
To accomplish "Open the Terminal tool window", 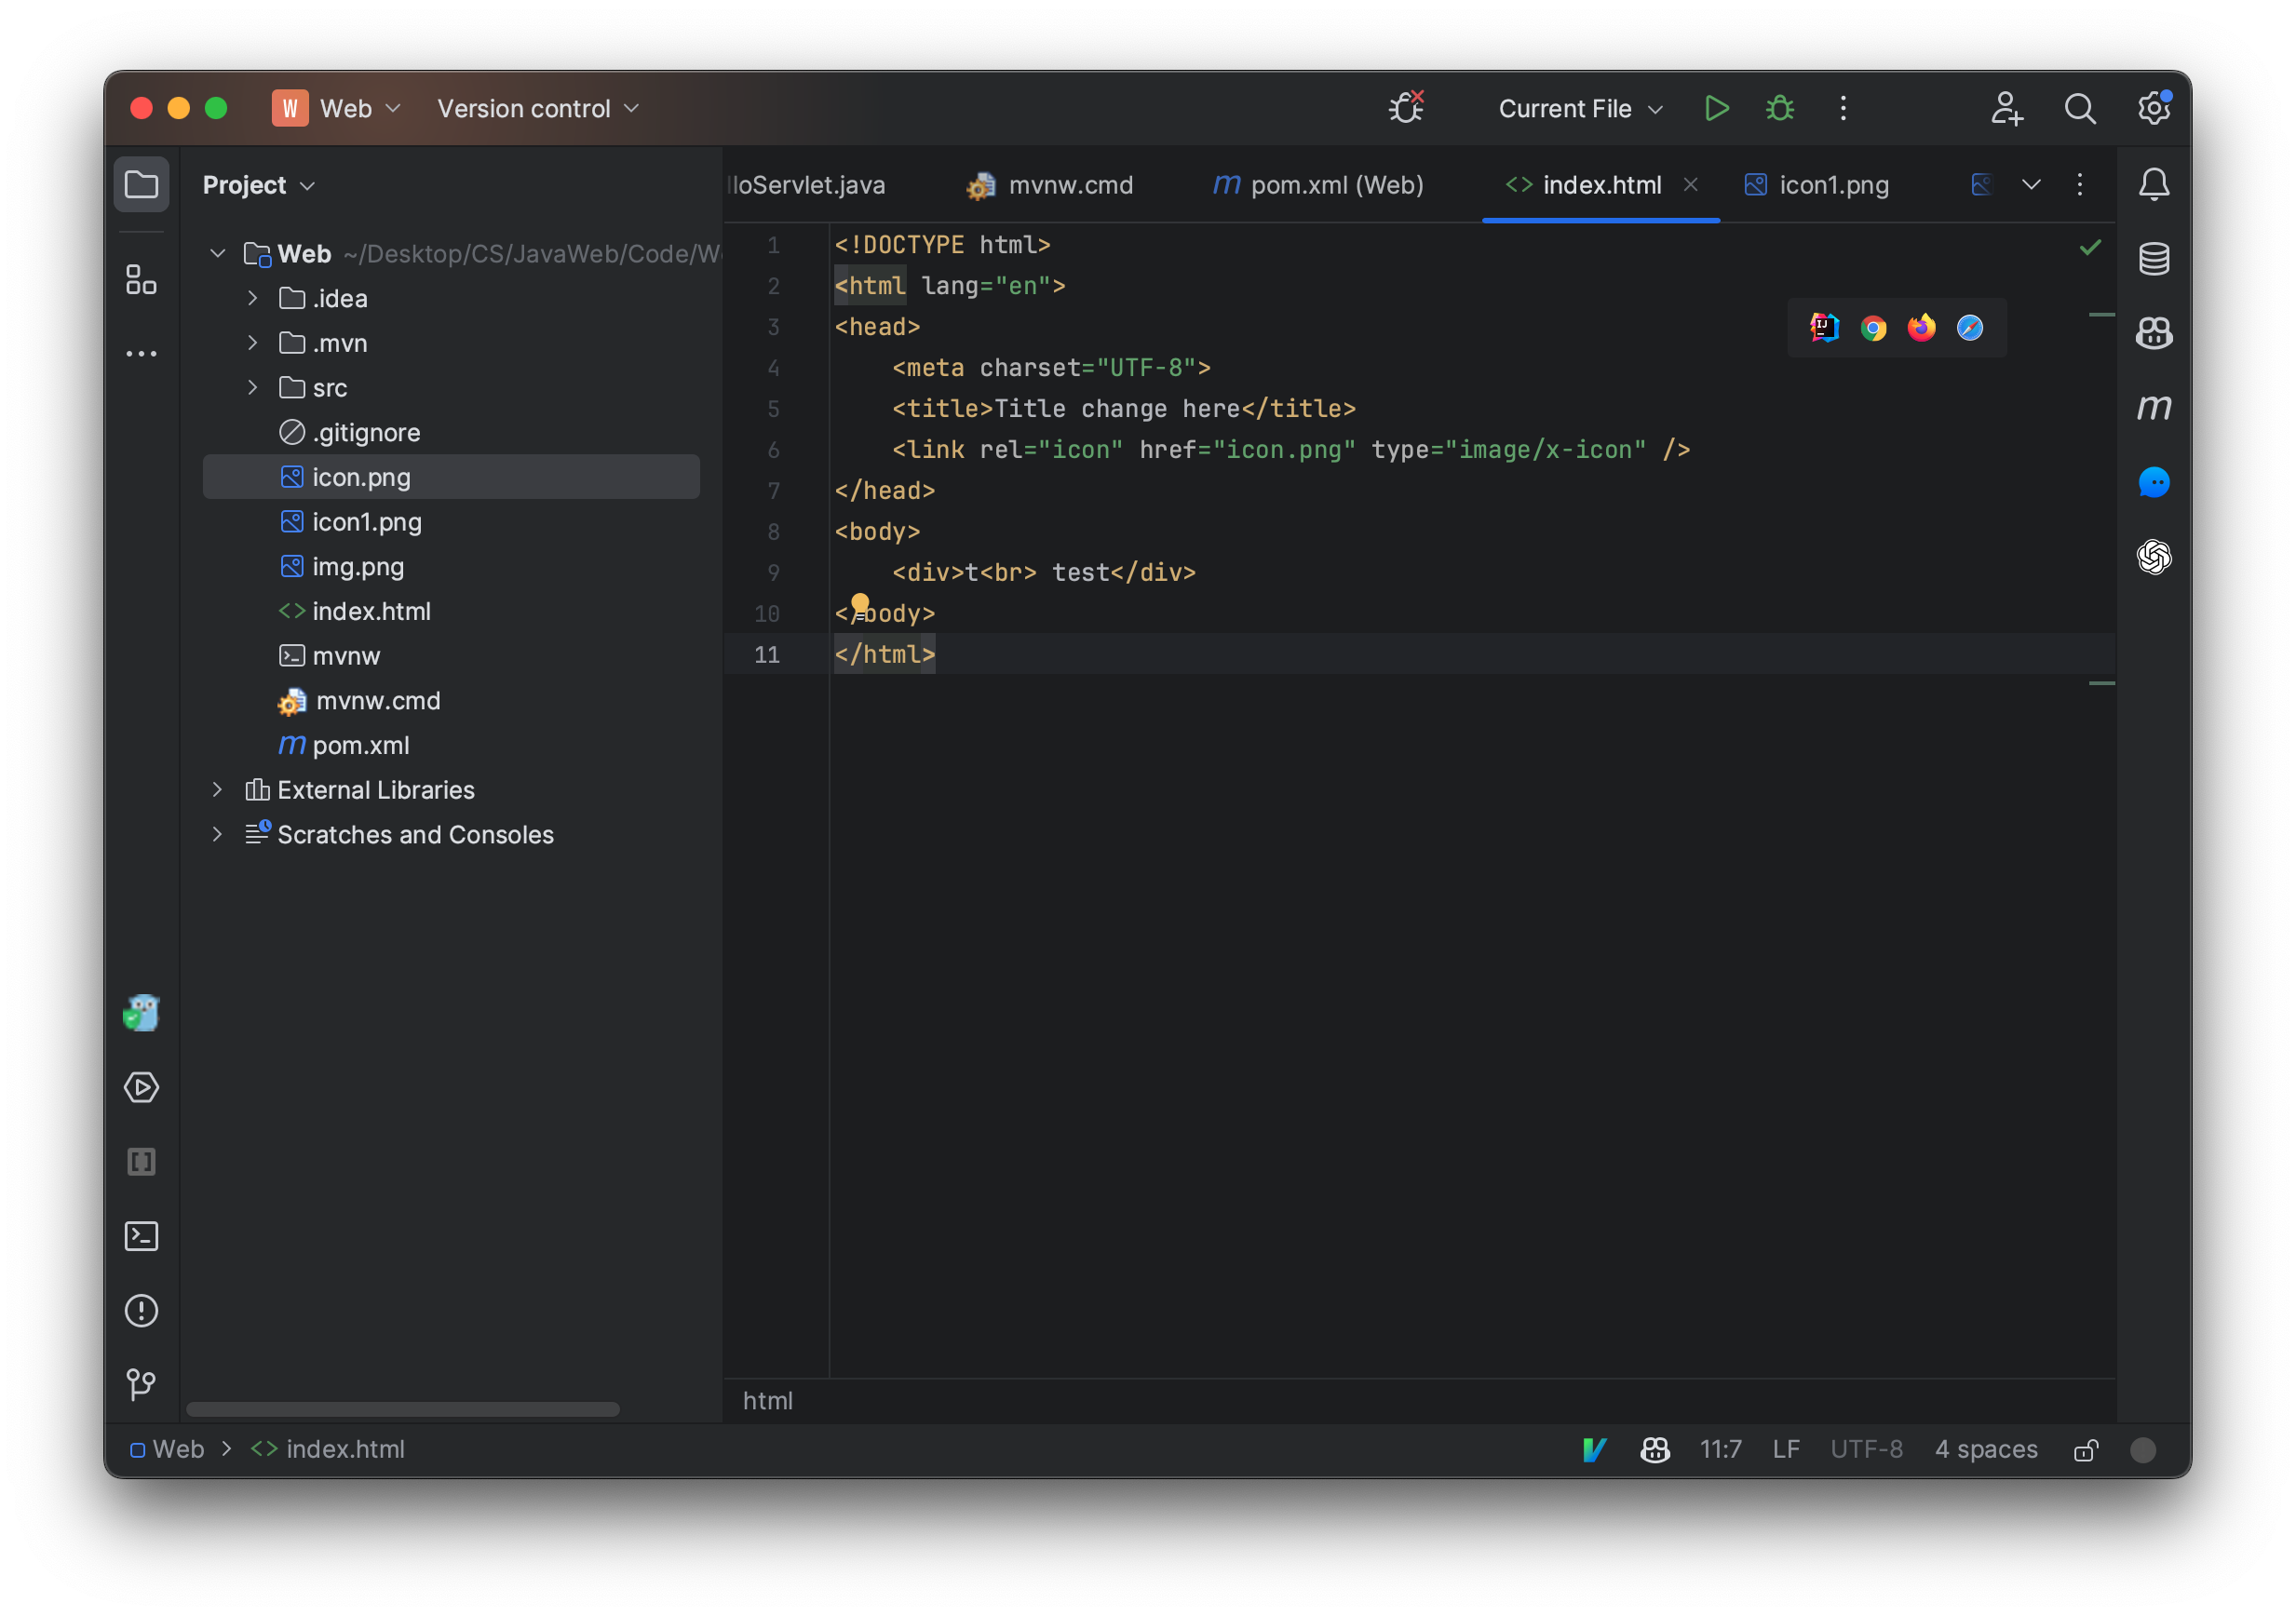I will pyautogui.click(x=141, y=1237).
